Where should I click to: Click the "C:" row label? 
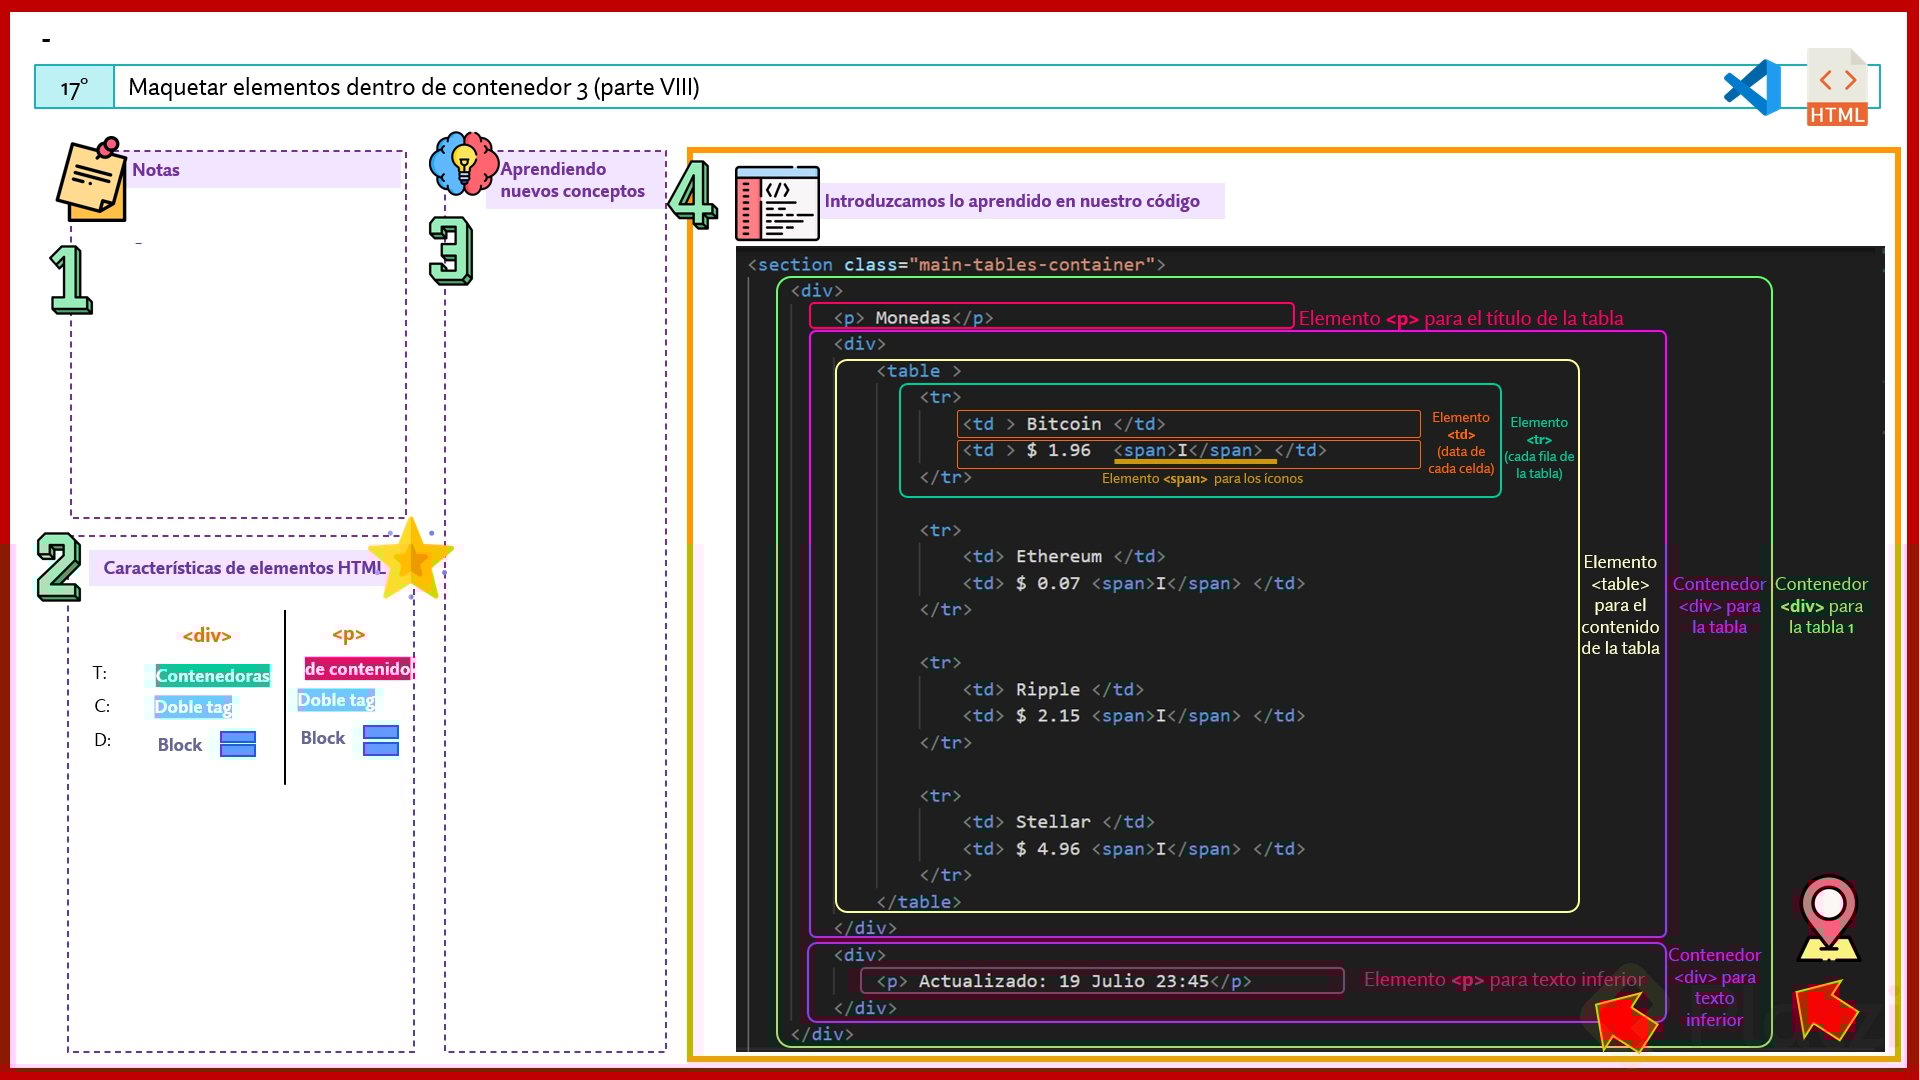coord(102,706)
